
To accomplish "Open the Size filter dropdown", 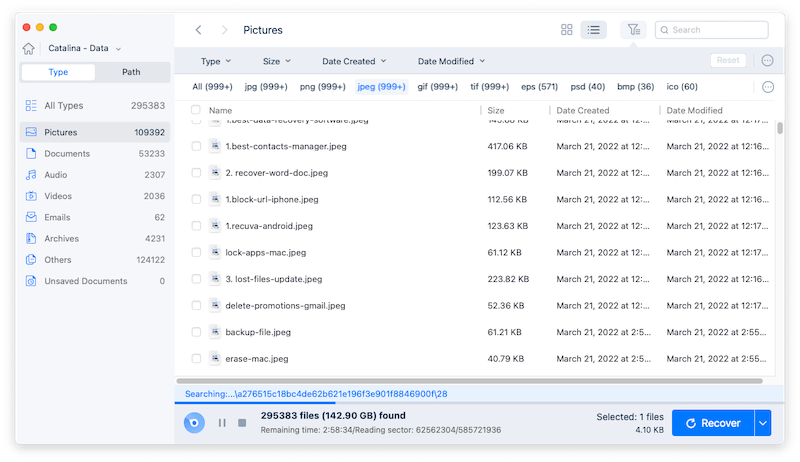I will coord(277,61).
